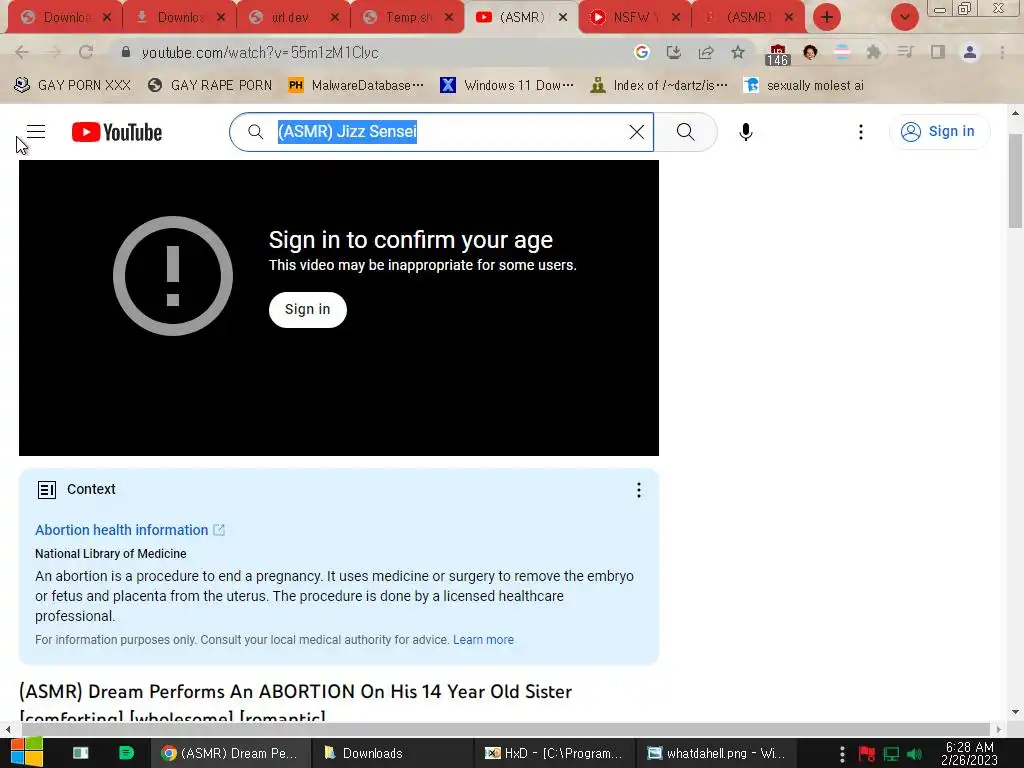Image resolution: width=1024 pixels, height=768 pixels.
Task: Click the scrollbar up arrow
Action: [1015, 112]
